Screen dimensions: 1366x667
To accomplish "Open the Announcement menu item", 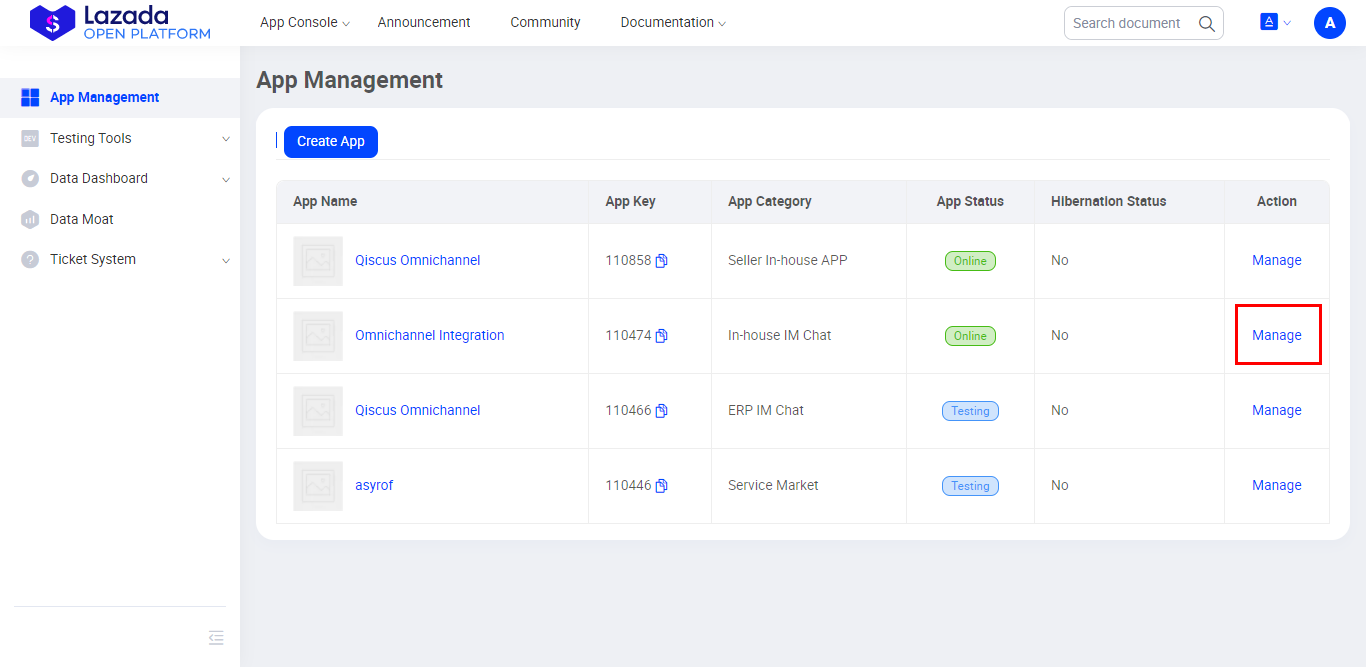I will click(424, 22).
